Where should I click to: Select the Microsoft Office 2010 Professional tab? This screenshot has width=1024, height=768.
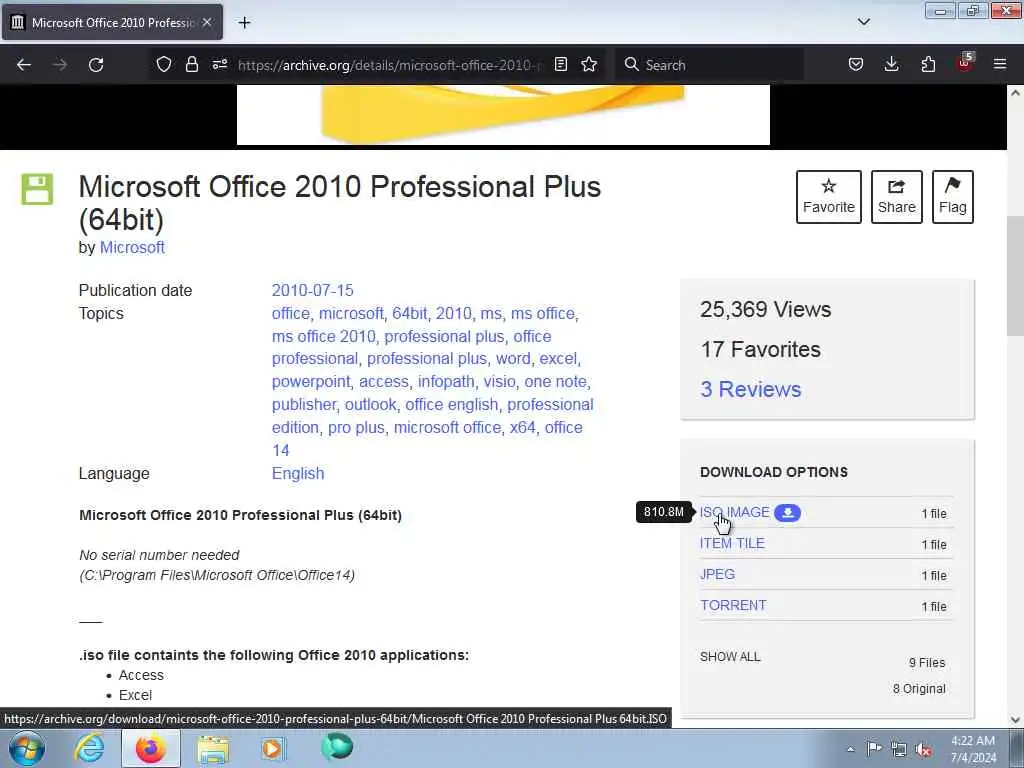pos(112,22)
